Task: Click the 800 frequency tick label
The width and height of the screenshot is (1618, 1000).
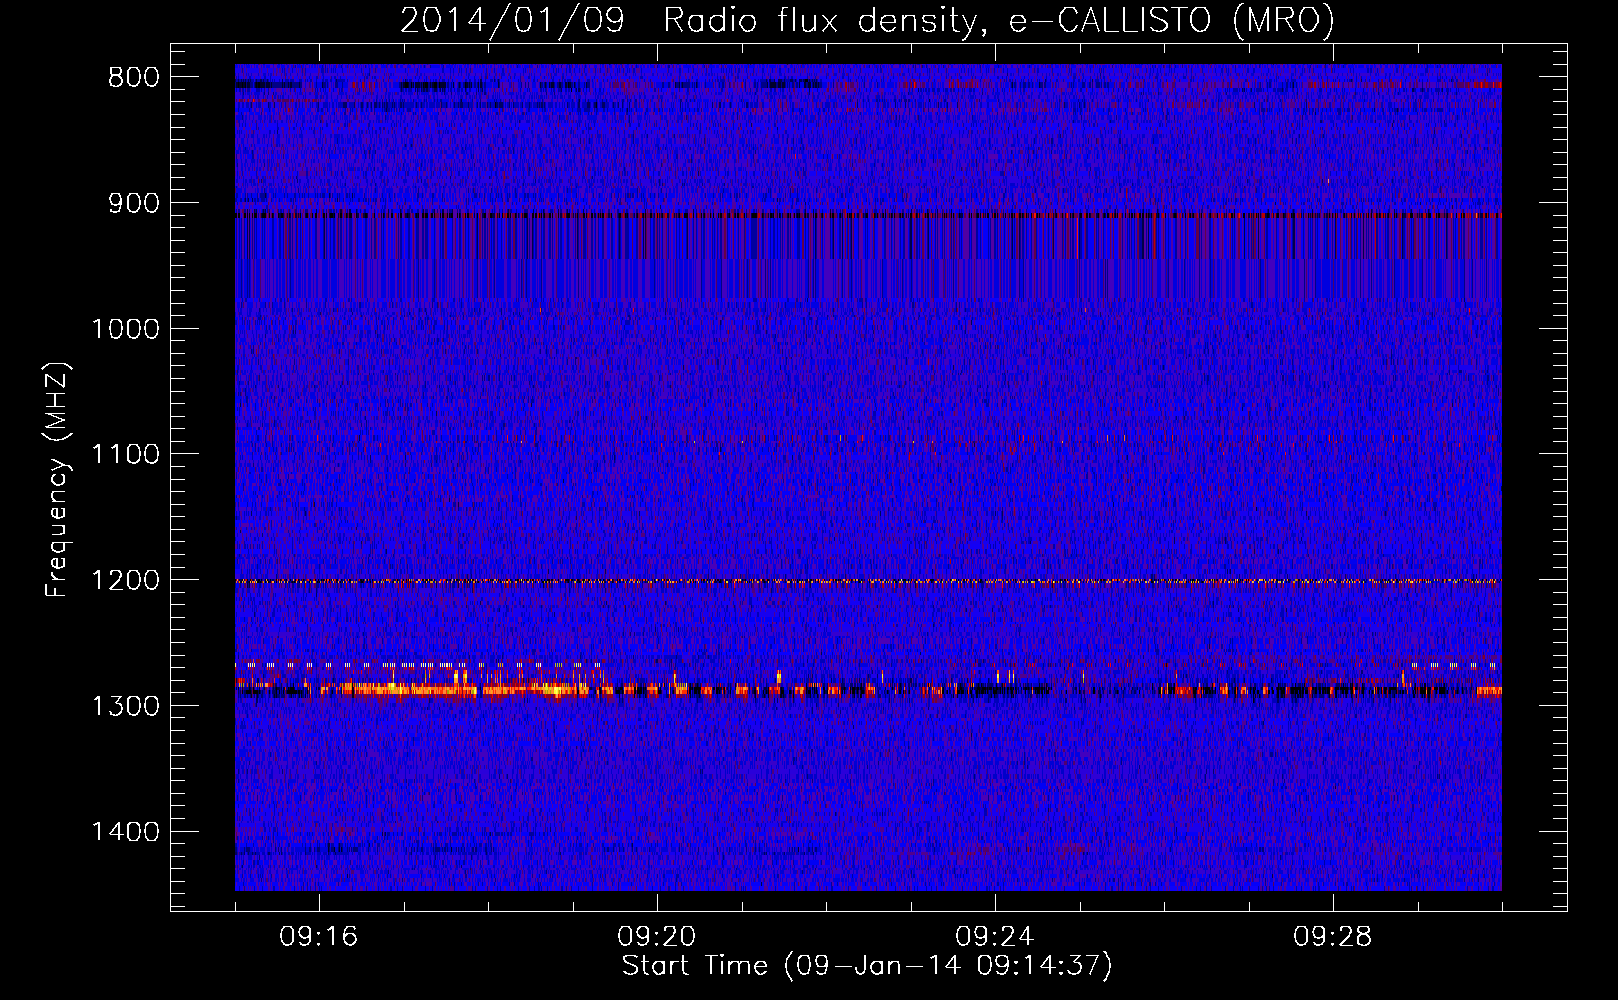Action: (134, 78)
